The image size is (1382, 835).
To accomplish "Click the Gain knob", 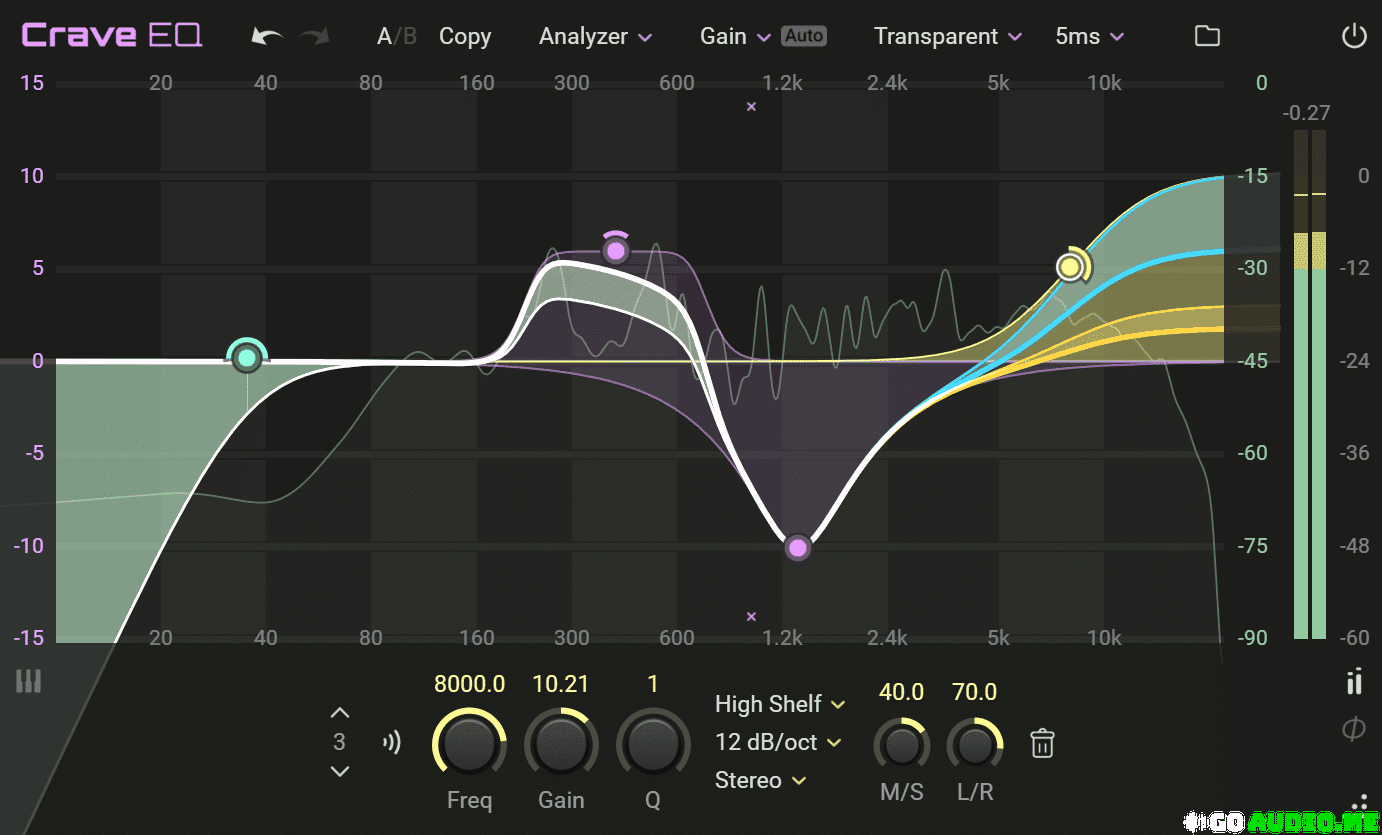I will (x=561, y=745).
